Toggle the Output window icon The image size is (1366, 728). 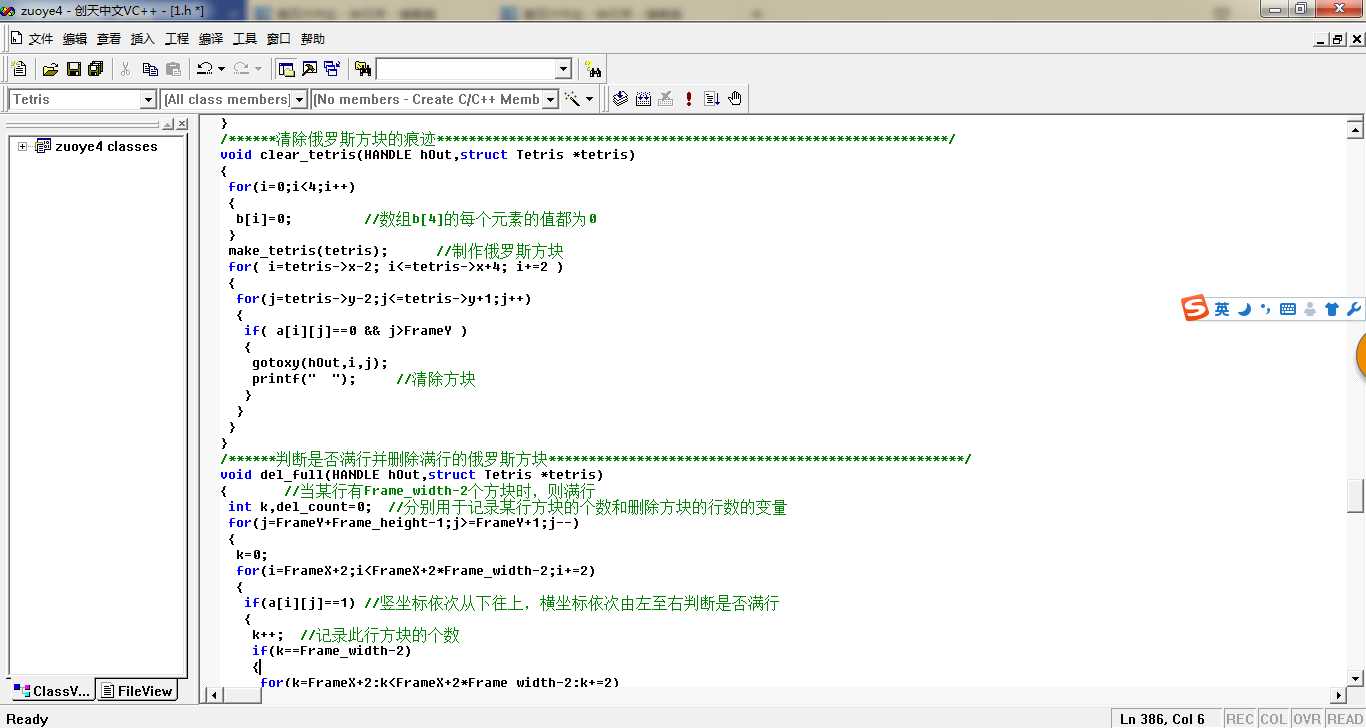click(x=309, y=69)
